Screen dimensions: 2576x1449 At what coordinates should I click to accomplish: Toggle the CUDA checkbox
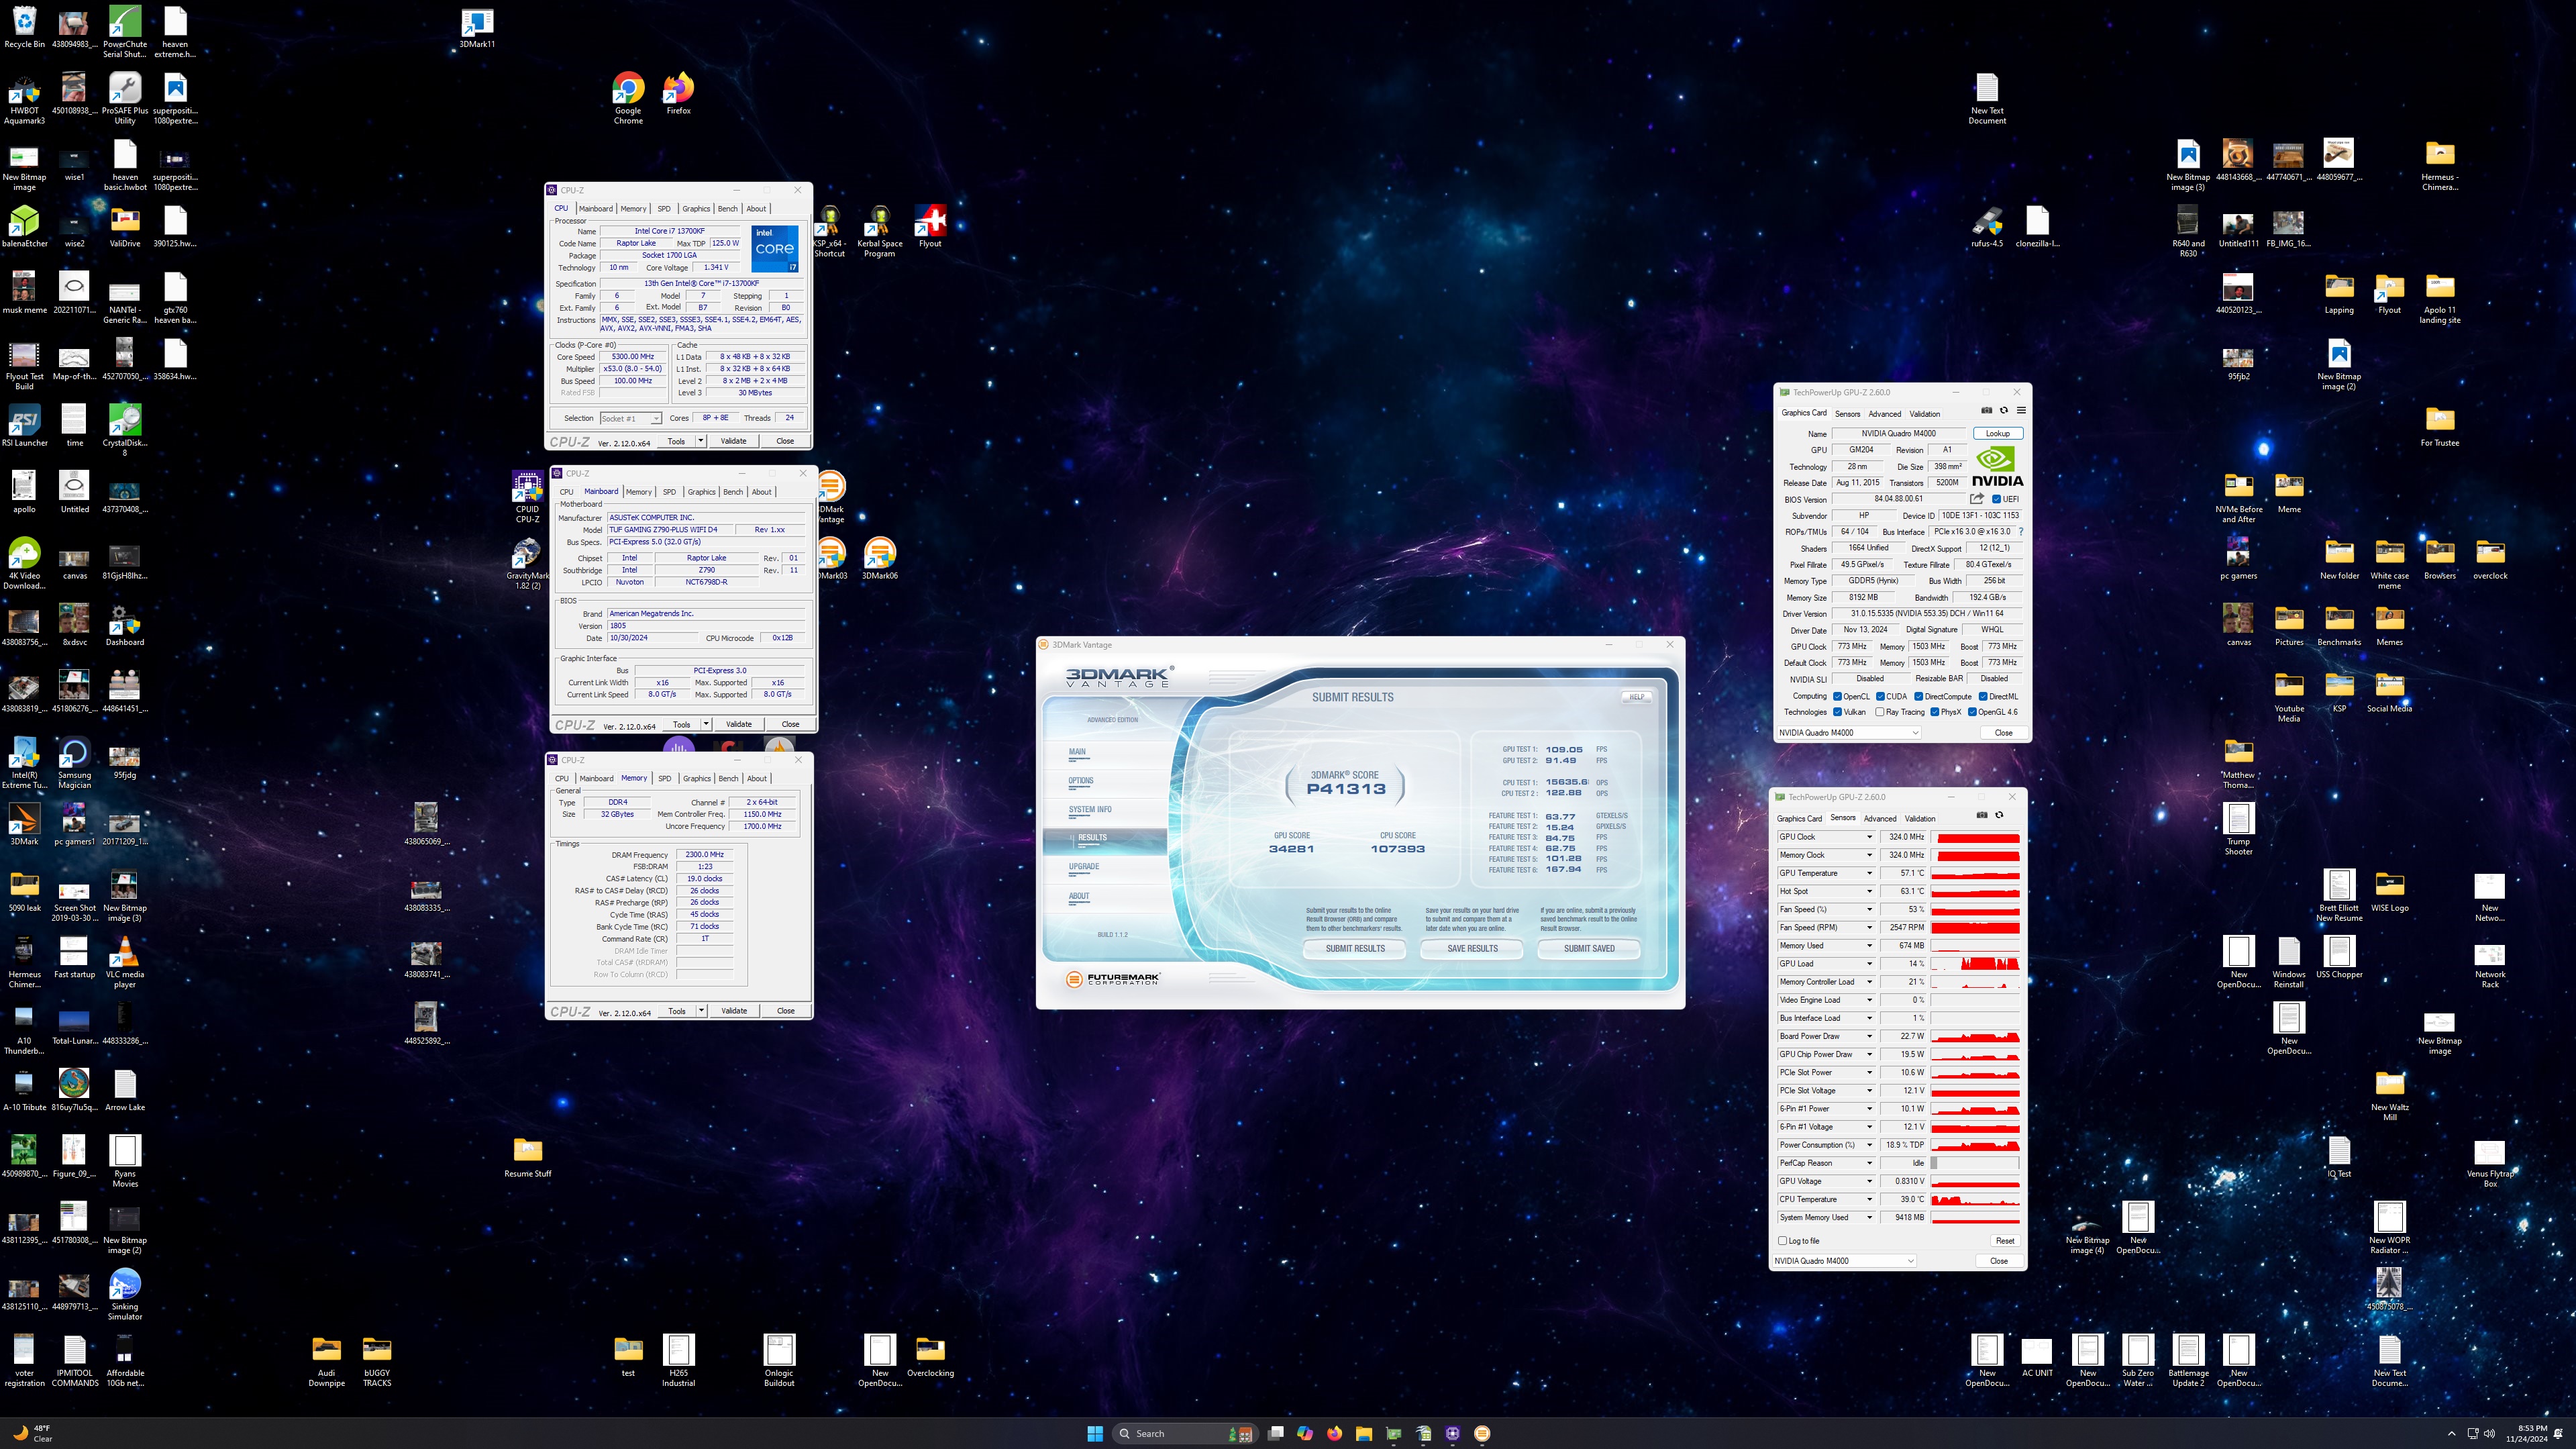pos(1880,696)
